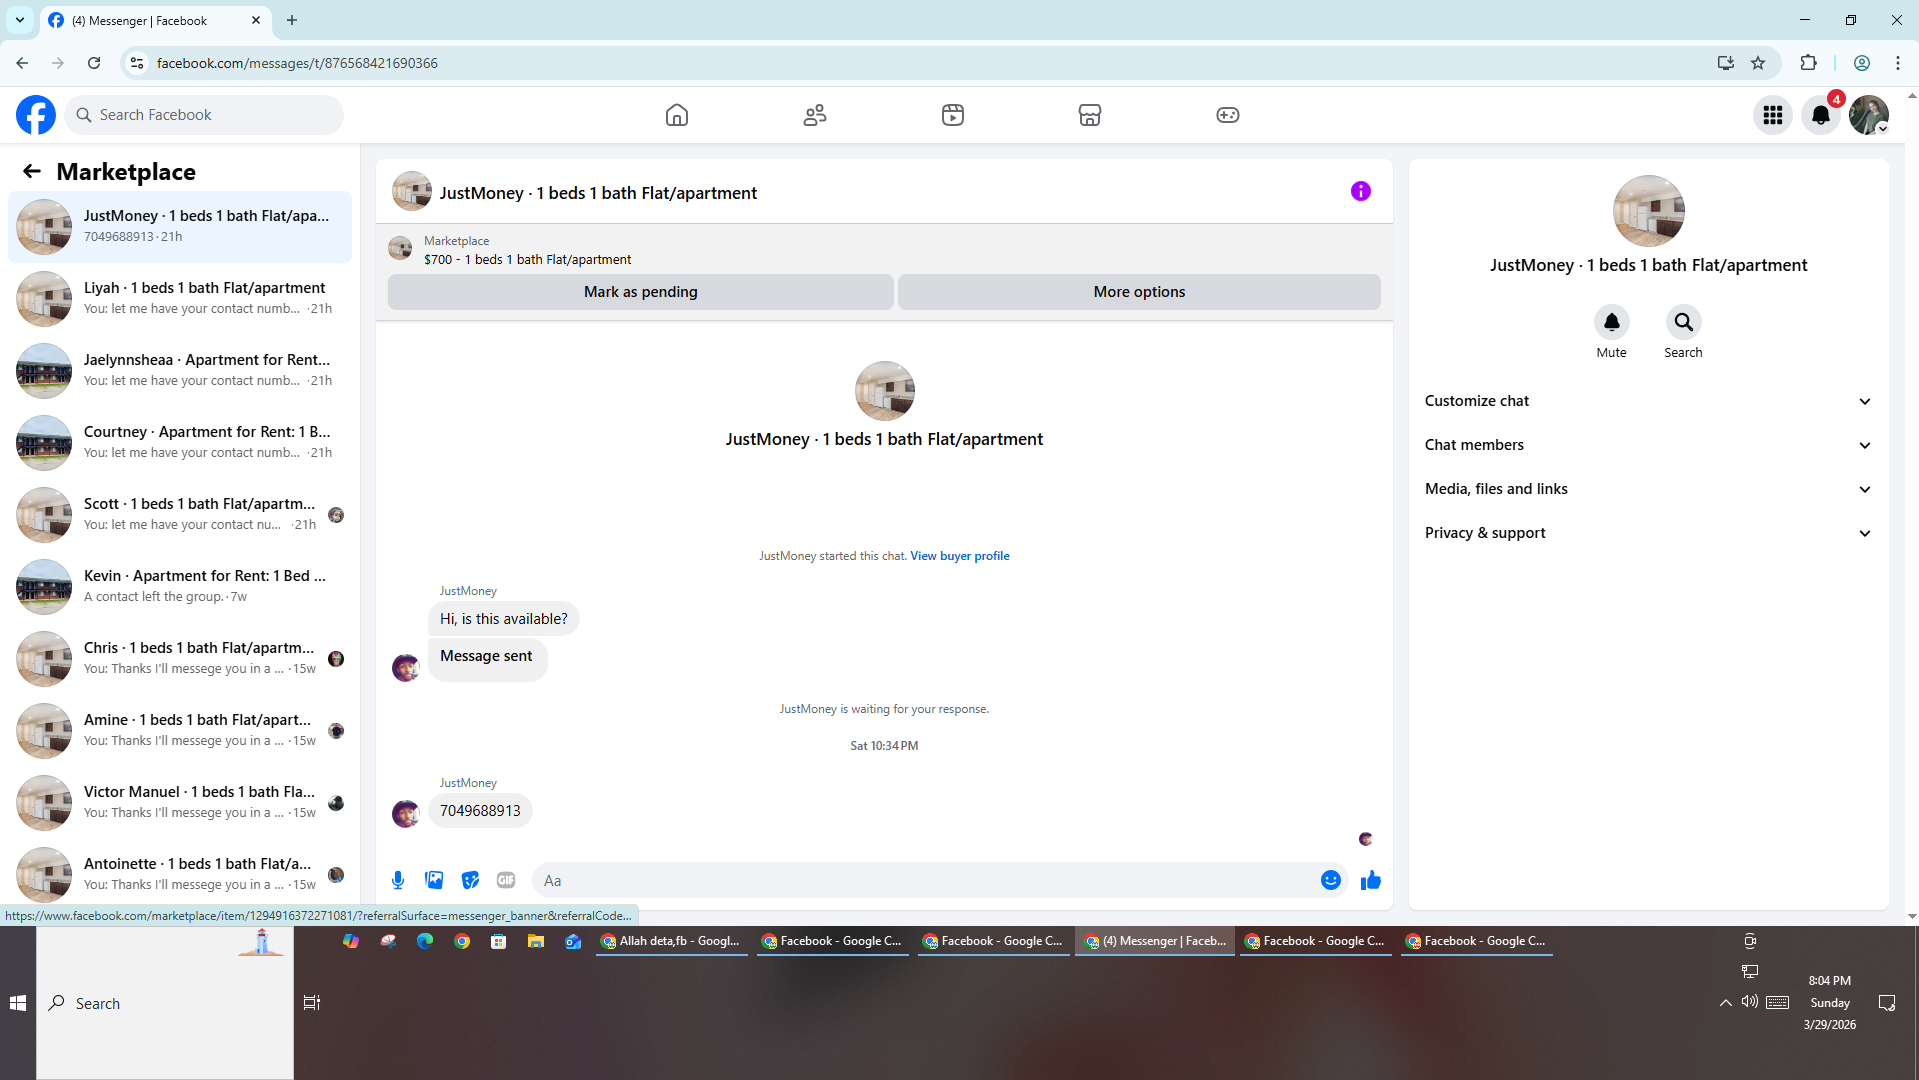Open the Amine 1 beds 1 bath conversation
The width and height of the screenshot is (1919, 1080).
180,730
